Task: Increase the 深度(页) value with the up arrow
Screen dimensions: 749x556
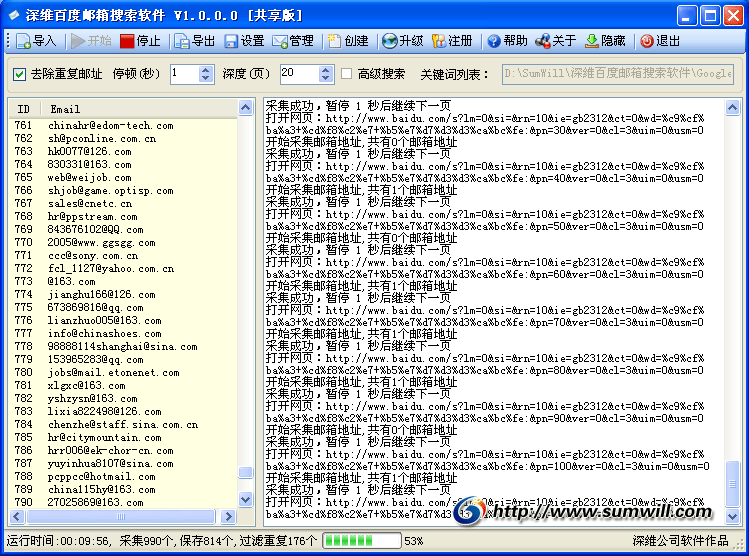Action: tap(325, 69)
